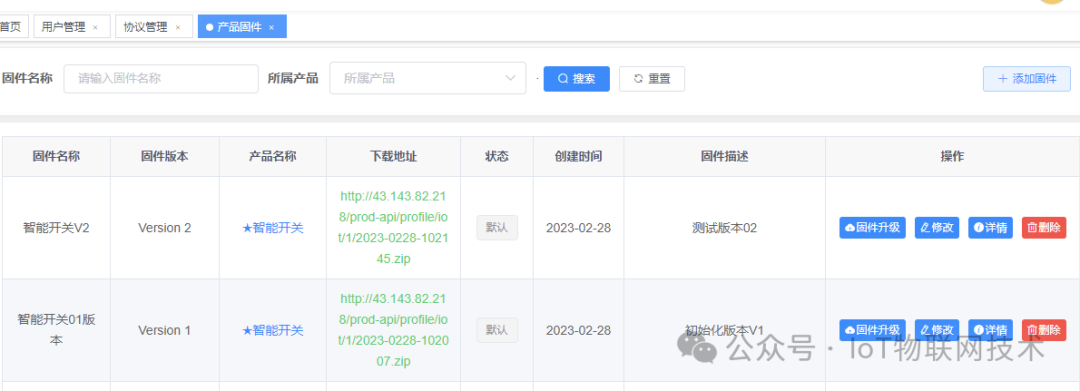Click 默认 status tag in Version 2 row
Viewport: 1080px width, 391px height.
point(497,228)
